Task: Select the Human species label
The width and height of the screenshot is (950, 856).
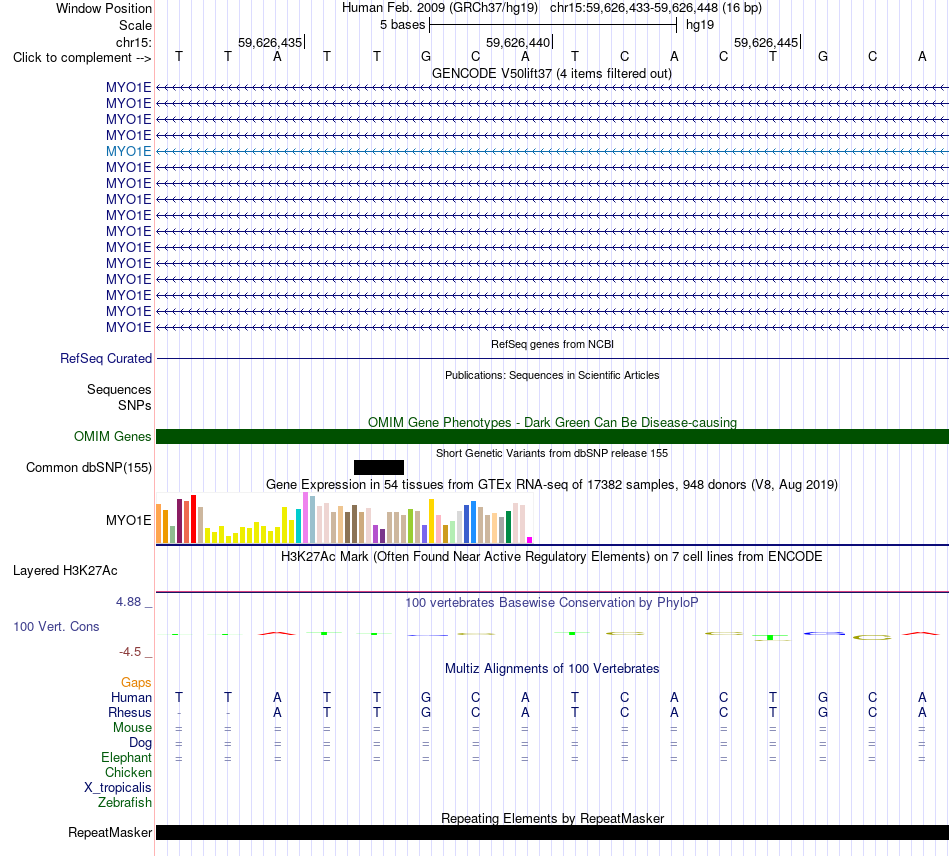Action: (x=131, y=697)
